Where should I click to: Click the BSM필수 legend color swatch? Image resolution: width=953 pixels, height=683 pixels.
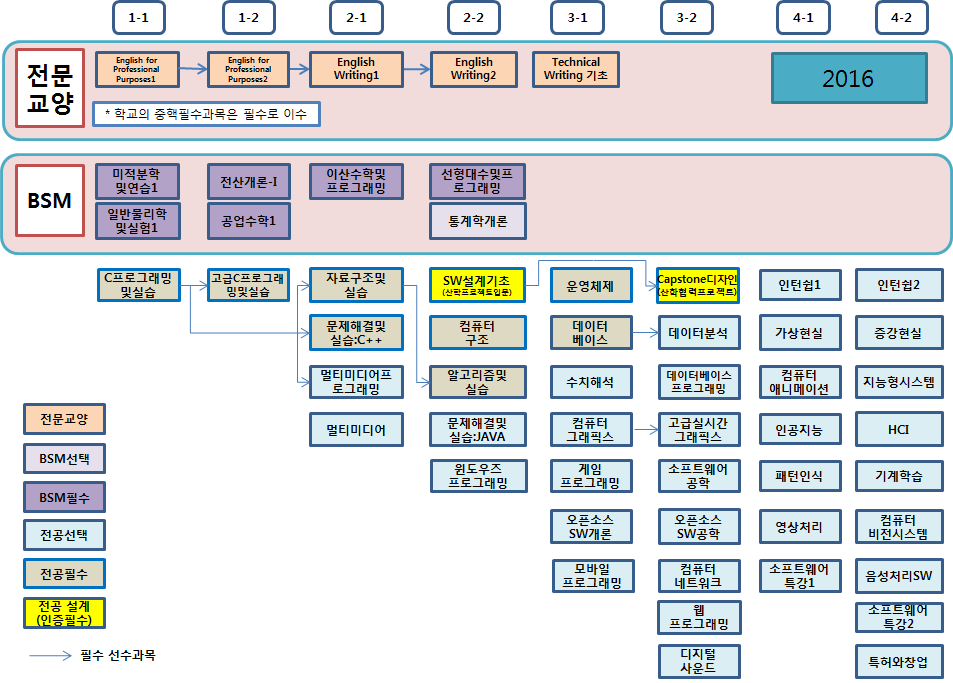click(64, 496)
